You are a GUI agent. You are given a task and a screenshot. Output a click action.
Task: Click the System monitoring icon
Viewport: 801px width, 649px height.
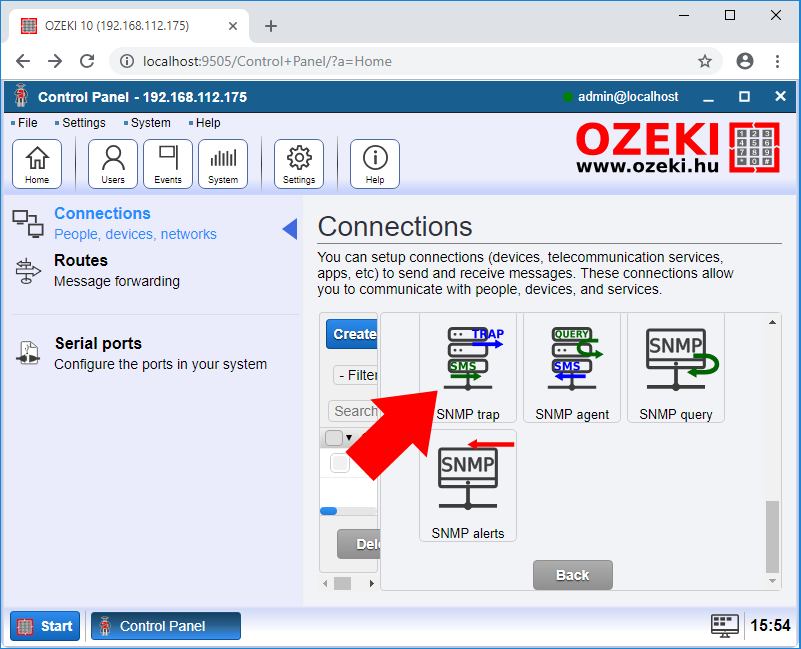click(x=222, y=163)
